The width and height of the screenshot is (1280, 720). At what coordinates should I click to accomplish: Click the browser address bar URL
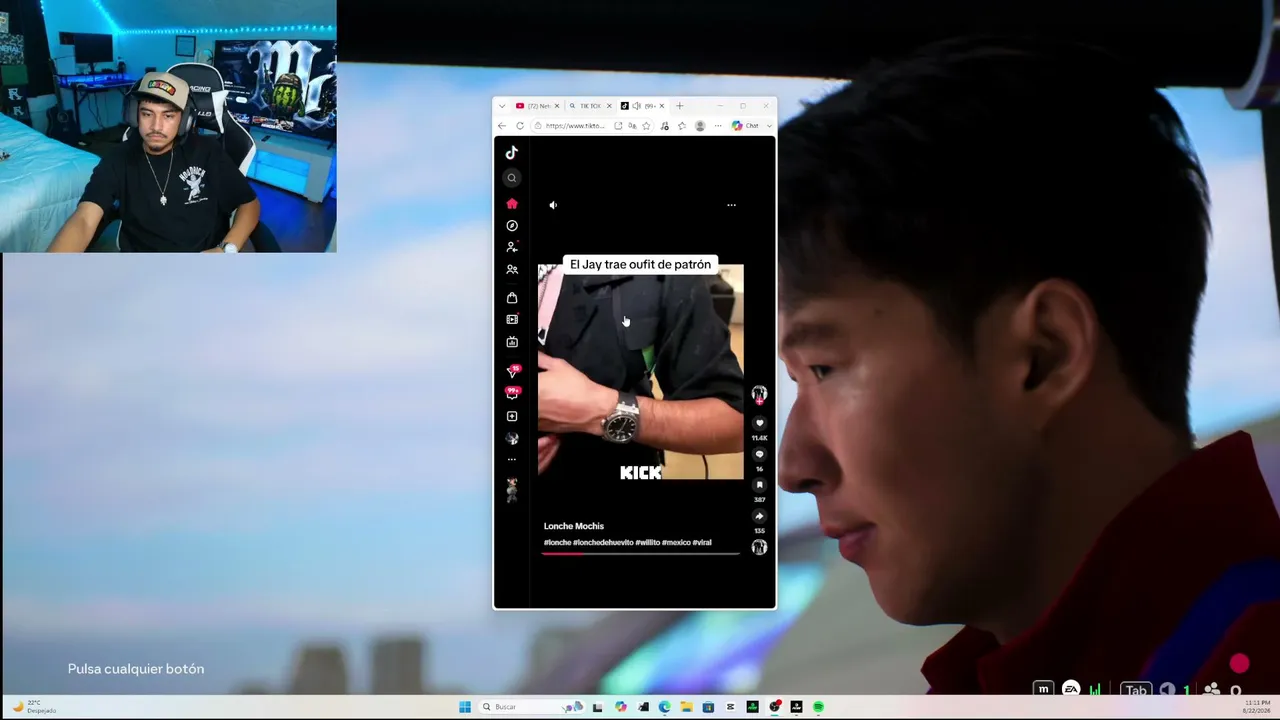(x=575, y=126)
